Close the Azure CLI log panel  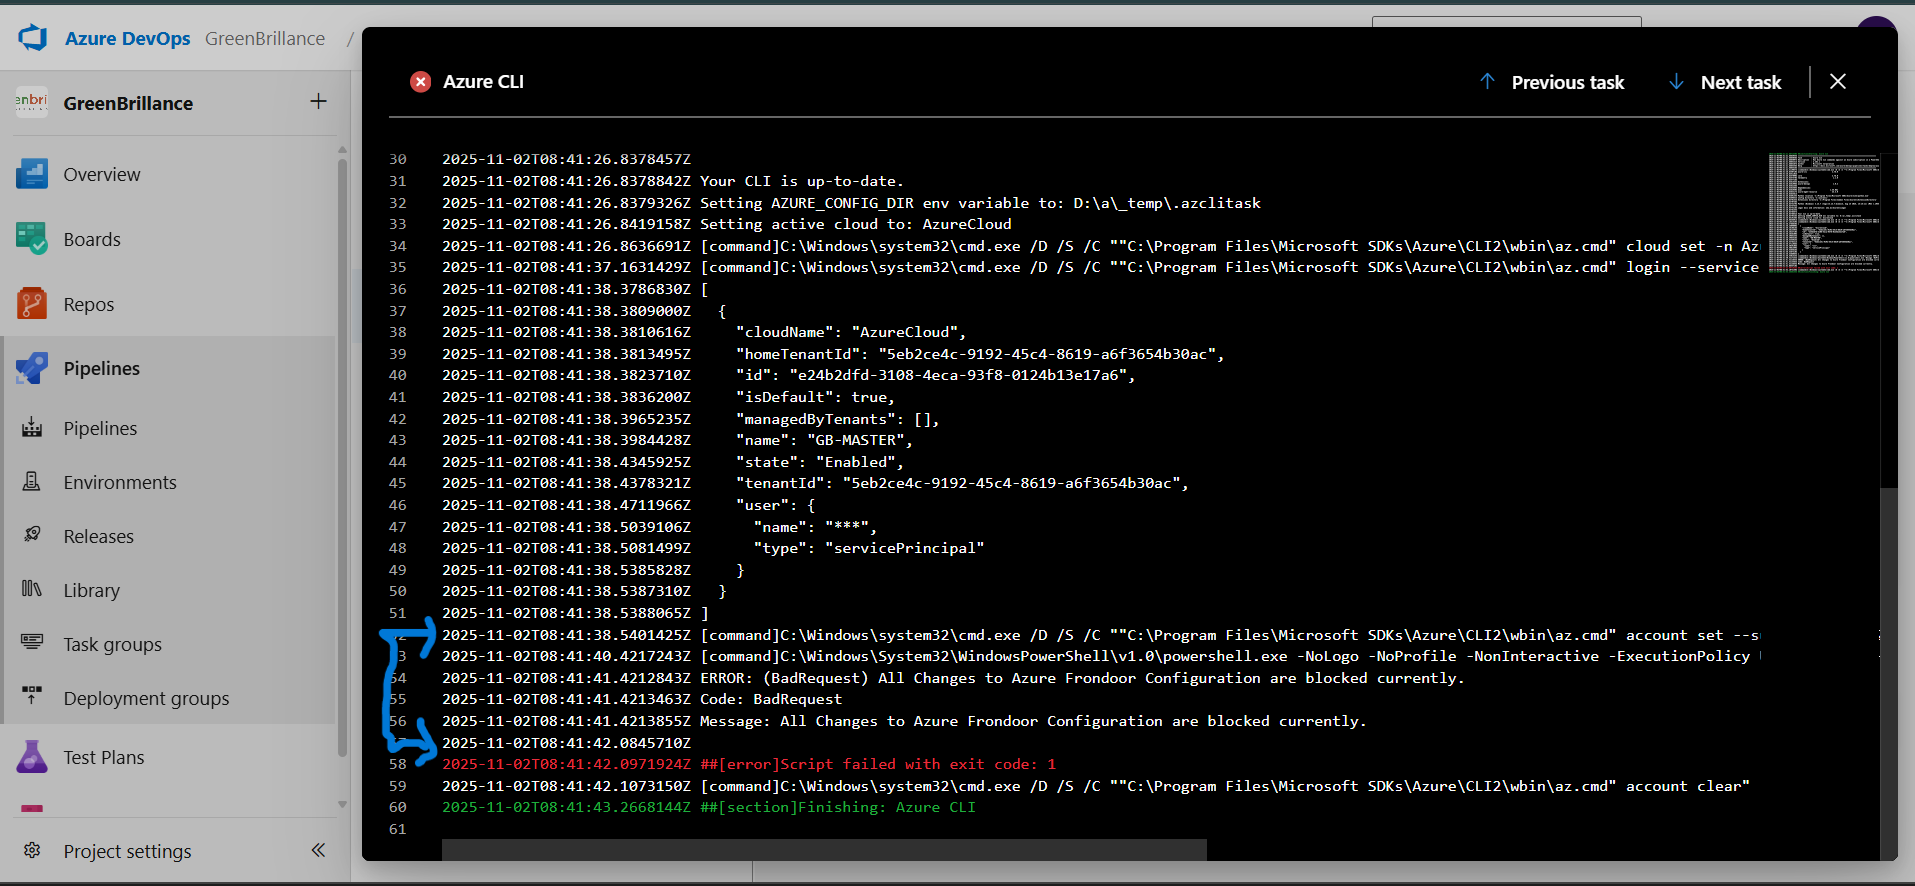(x=1838, y=82)
